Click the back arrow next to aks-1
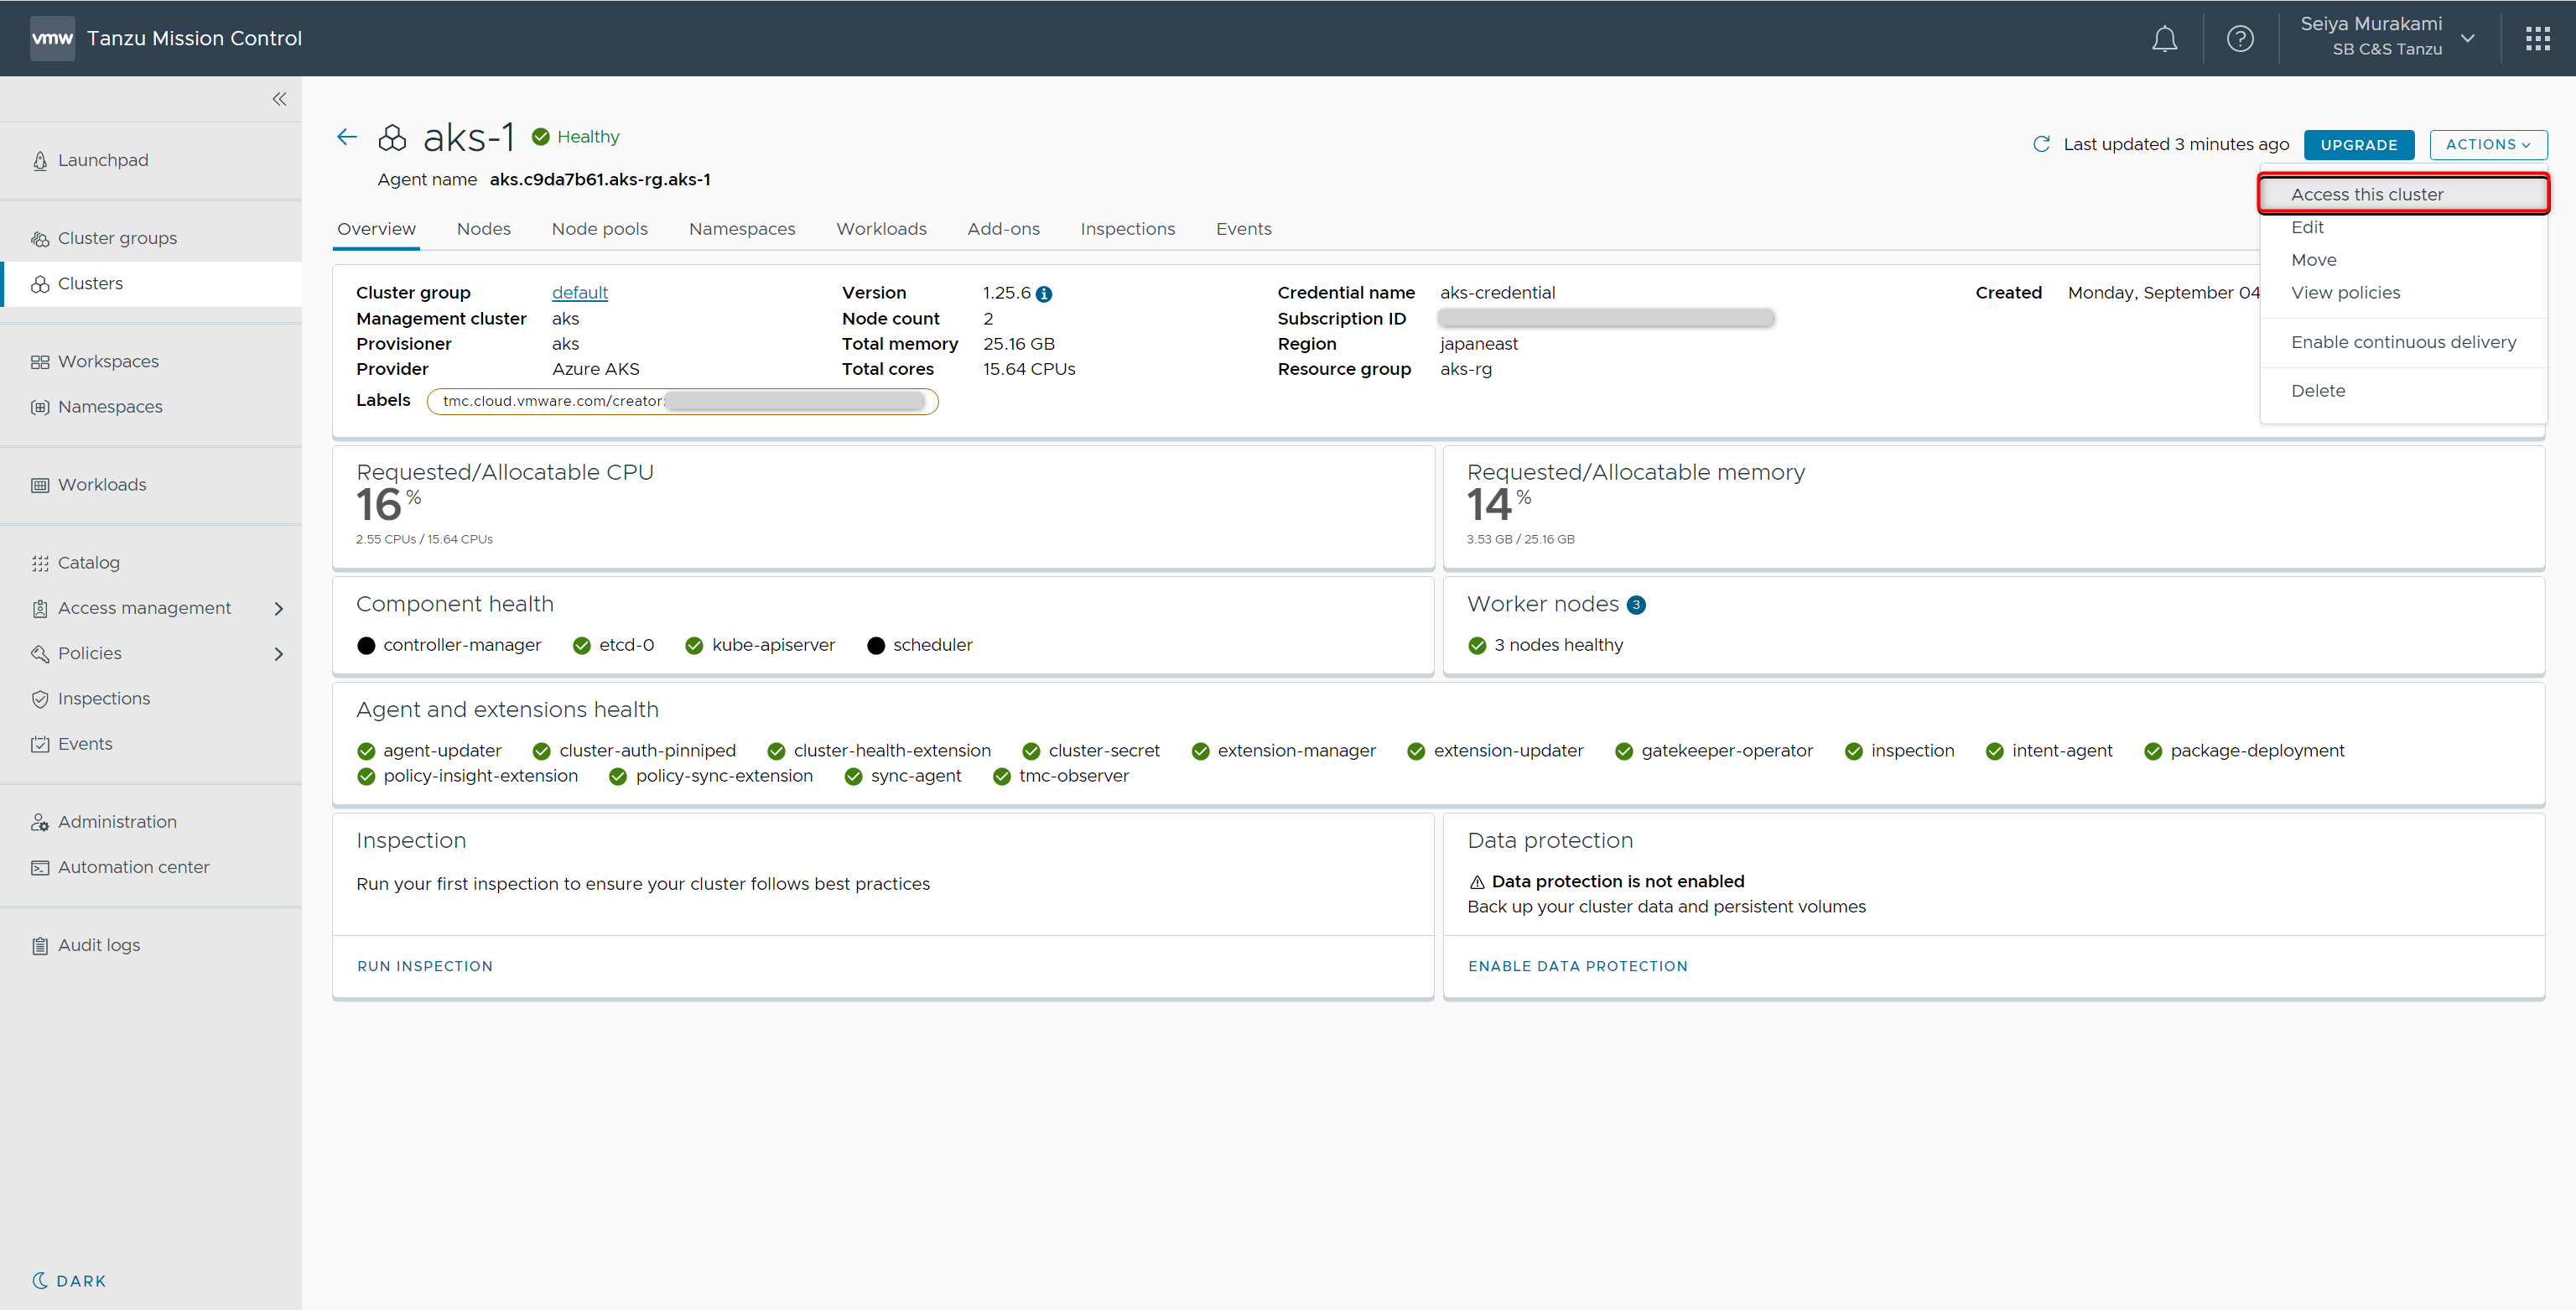This screenshot has width=2576, height=1310. (x=347, y=137)
